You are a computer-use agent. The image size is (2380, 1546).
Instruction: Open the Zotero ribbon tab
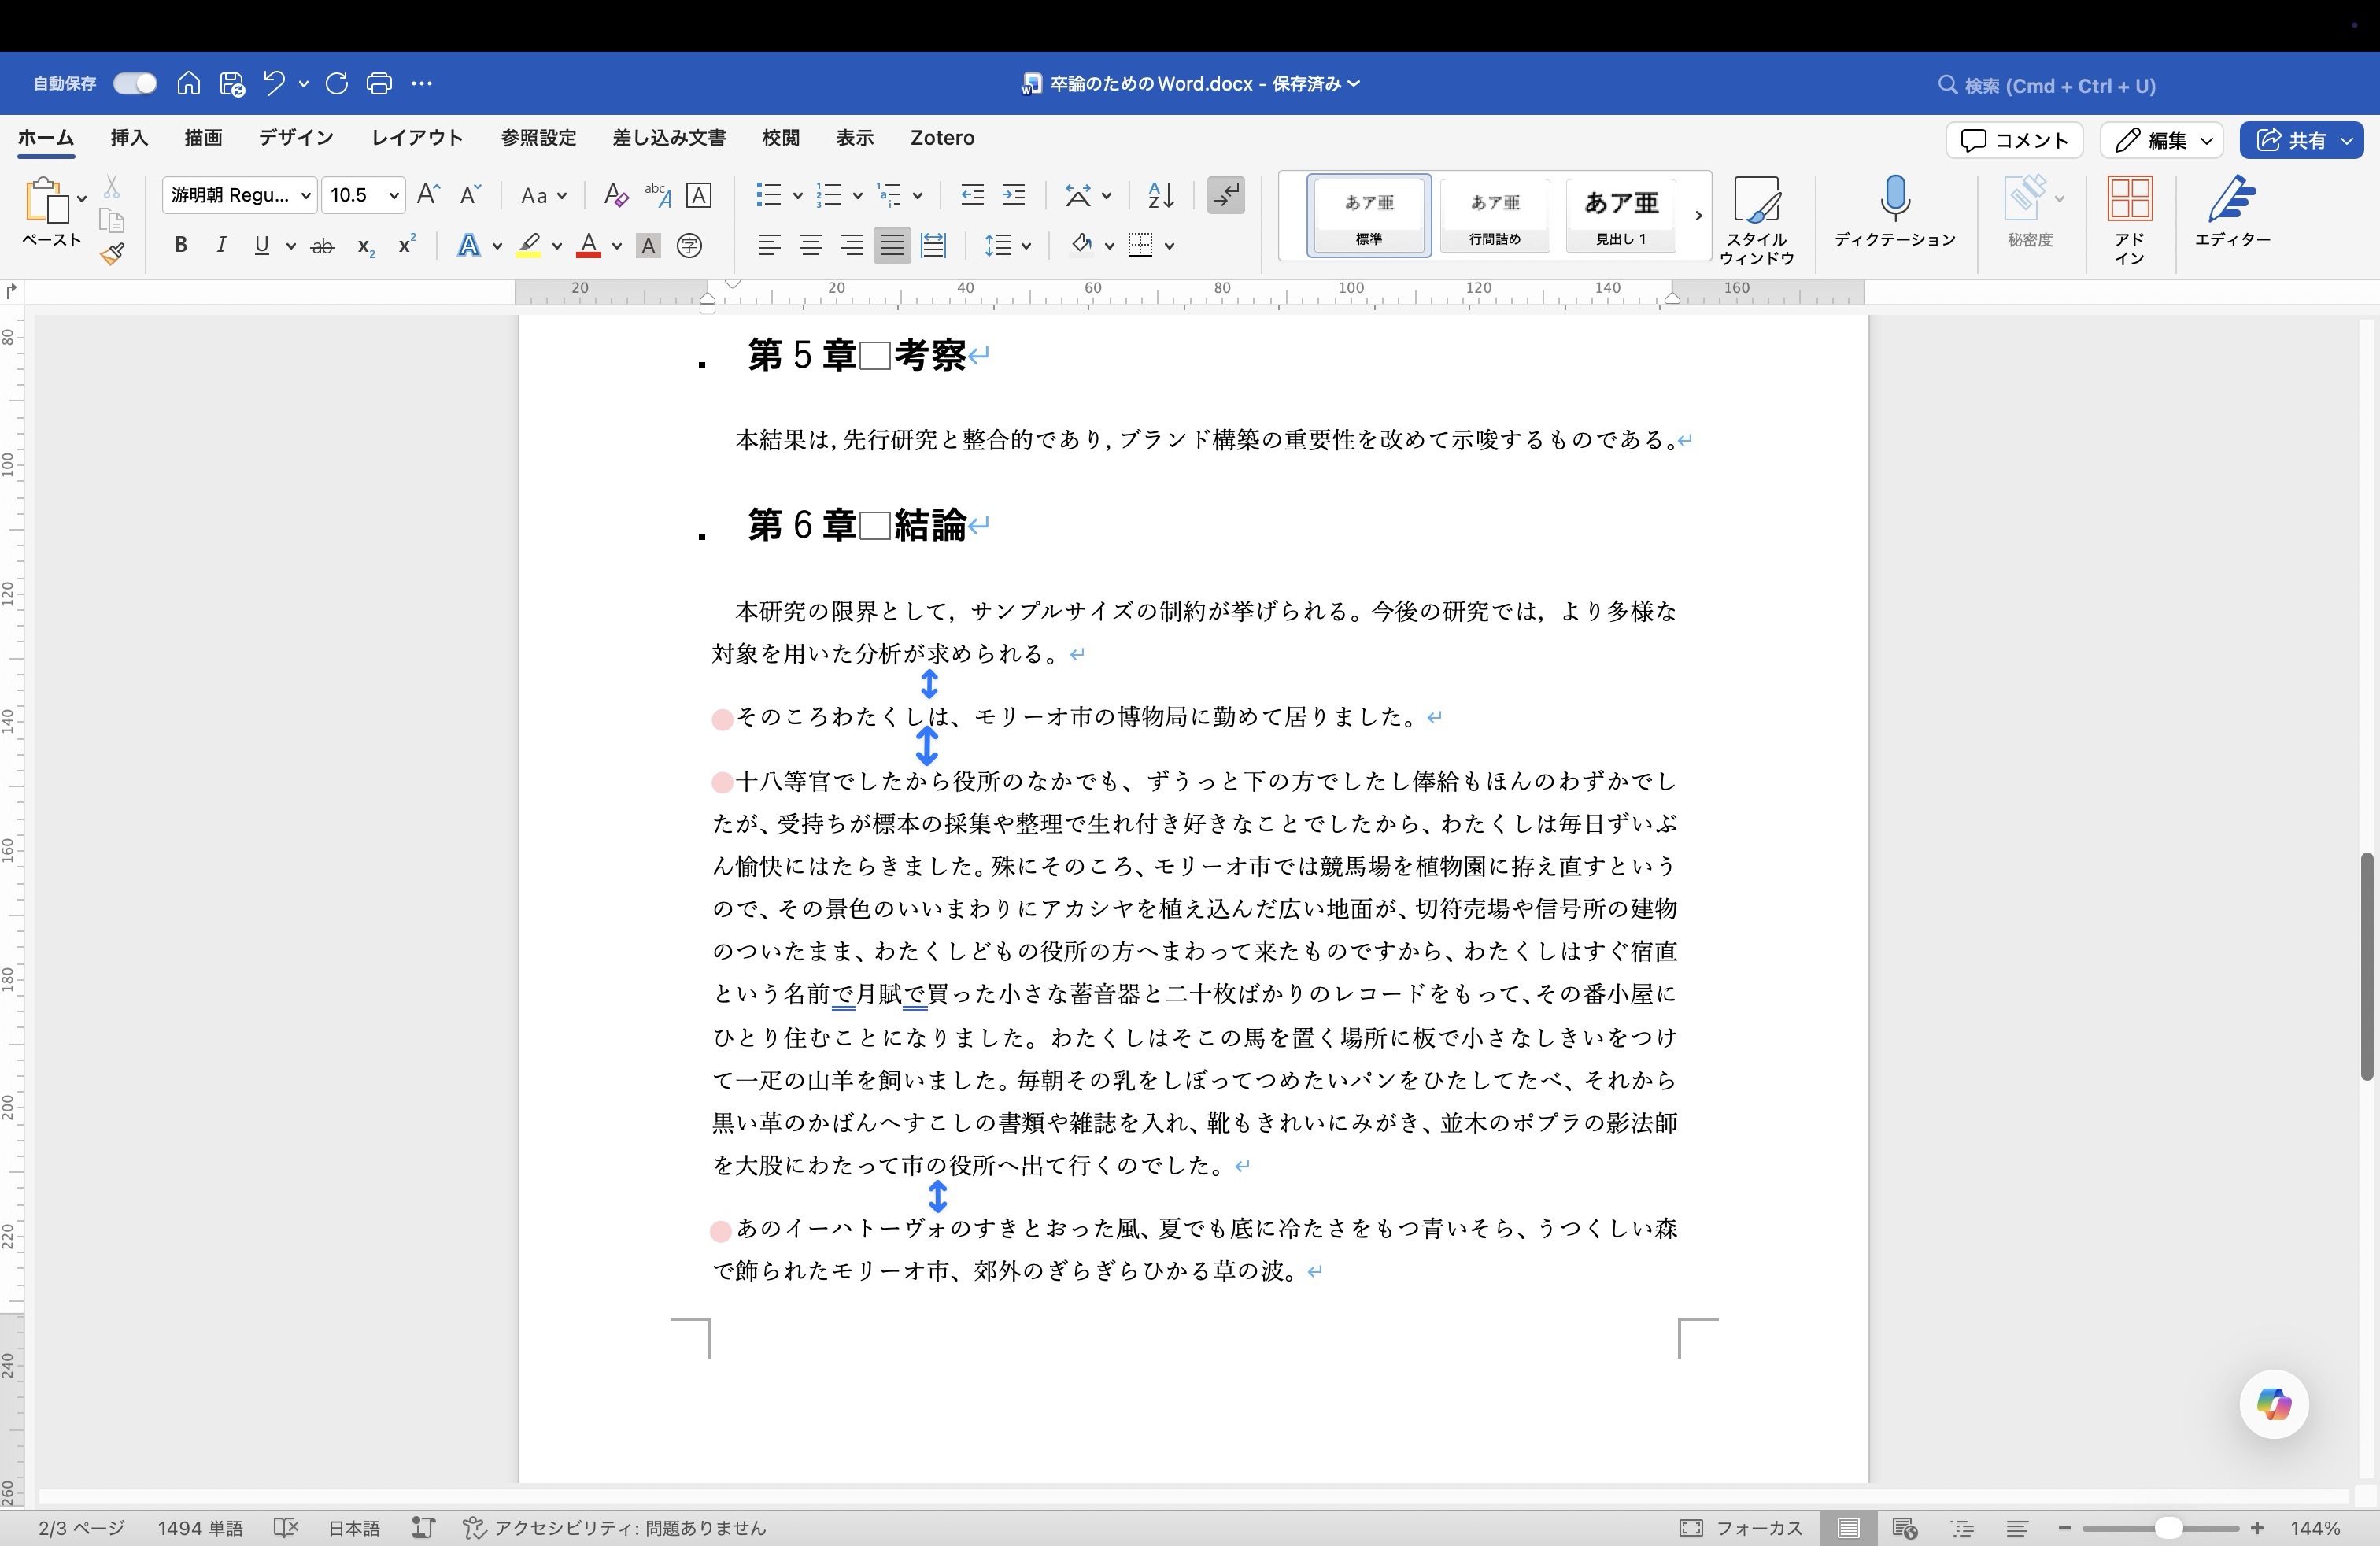pos(941,138)
